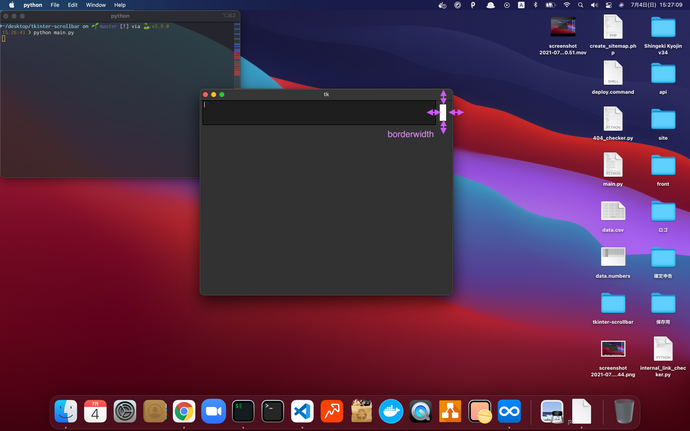Open the iTerm icon in the Dock
This screenshot has width=690, height=431.
coord(243,411)
